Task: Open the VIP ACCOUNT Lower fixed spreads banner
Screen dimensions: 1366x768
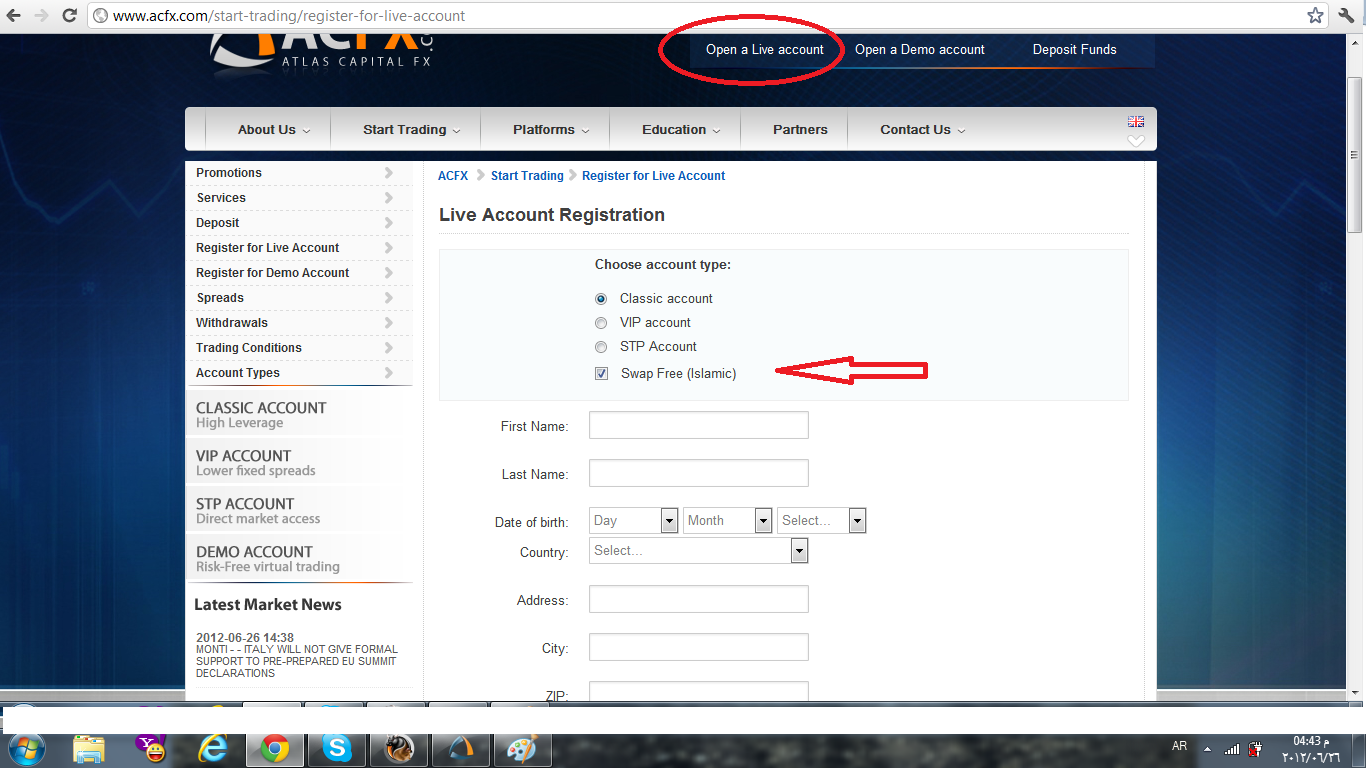Action: (x=298, y=462)
